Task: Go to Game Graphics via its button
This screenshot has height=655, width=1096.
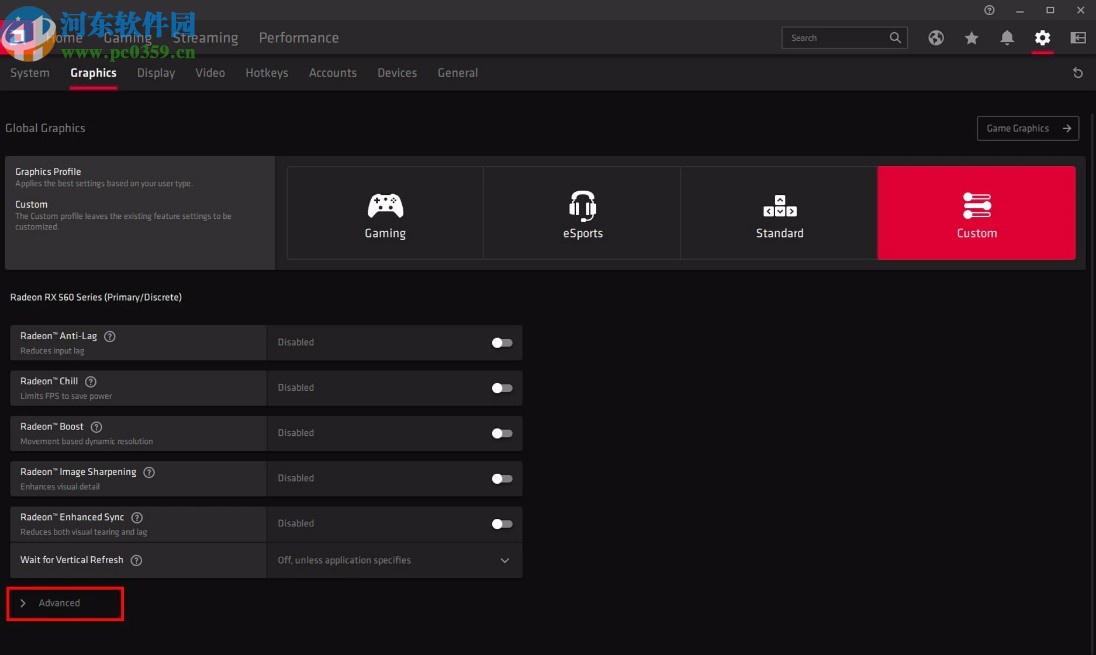Action: pyautogui.click(x=1027, y=128)
